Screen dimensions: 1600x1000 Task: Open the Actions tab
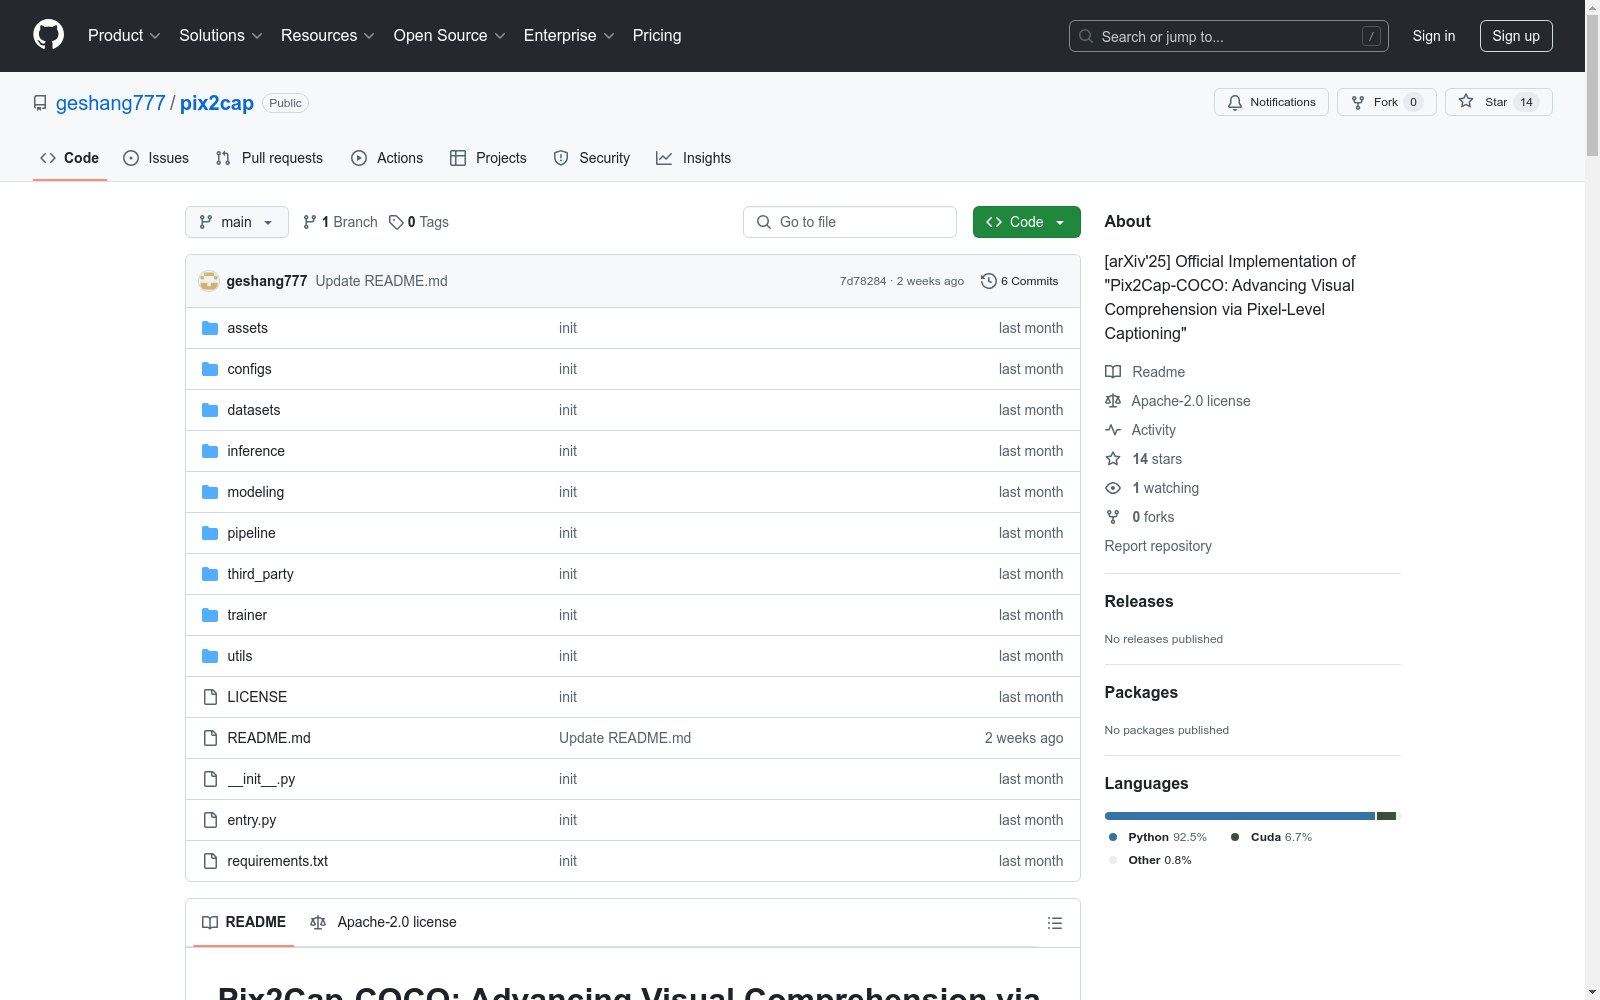click(387, 158)
